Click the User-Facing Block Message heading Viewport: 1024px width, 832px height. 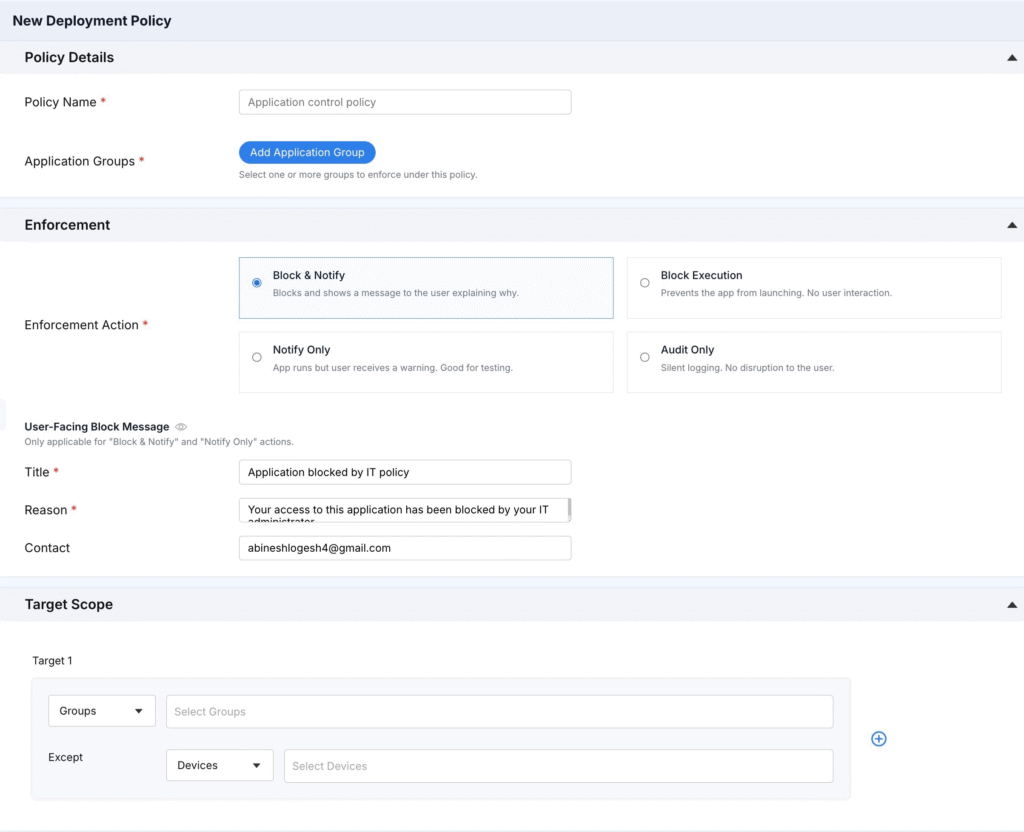point(97,426)
